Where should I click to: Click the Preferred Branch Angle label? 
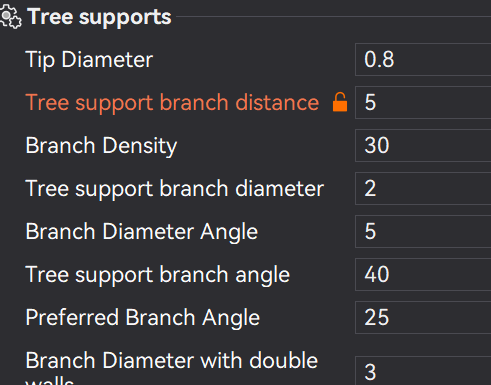coord(142,317)
